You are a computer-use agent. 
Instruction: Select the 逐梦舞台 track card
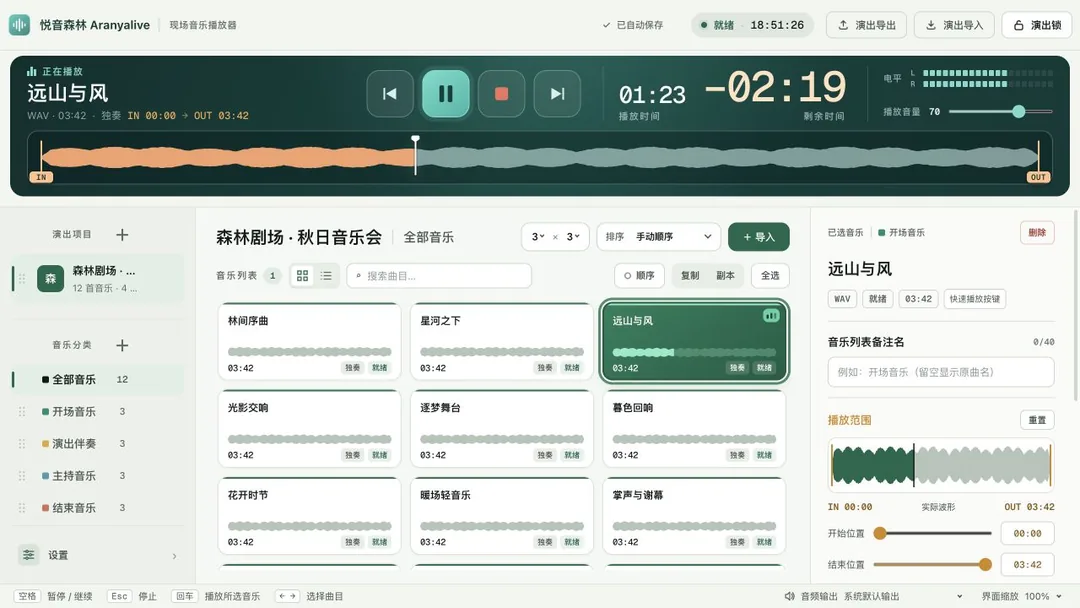tap(501, 428)
